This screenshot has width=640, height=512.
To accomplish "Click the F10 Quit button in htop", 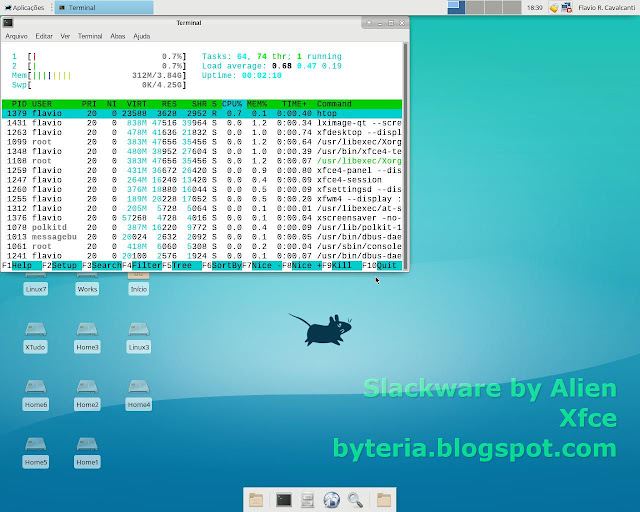I will coord(382,265).
